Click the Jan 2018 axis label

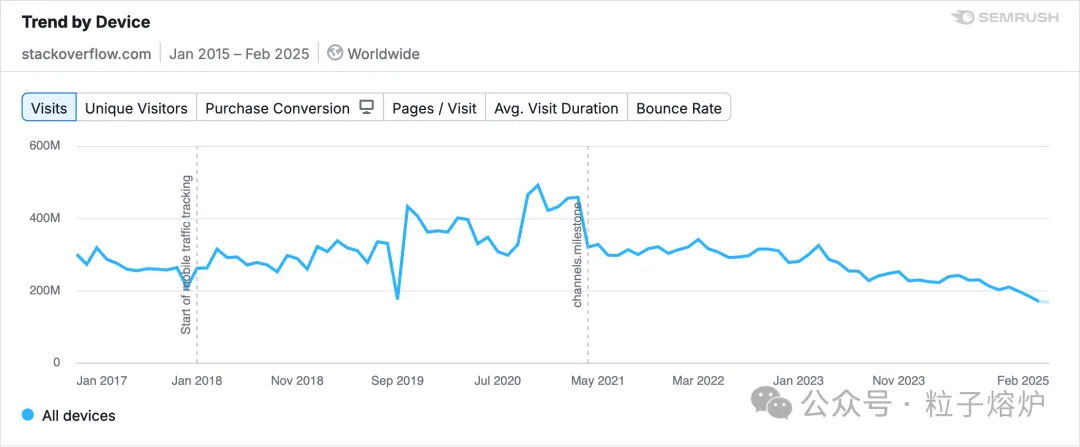pos(197,380)
